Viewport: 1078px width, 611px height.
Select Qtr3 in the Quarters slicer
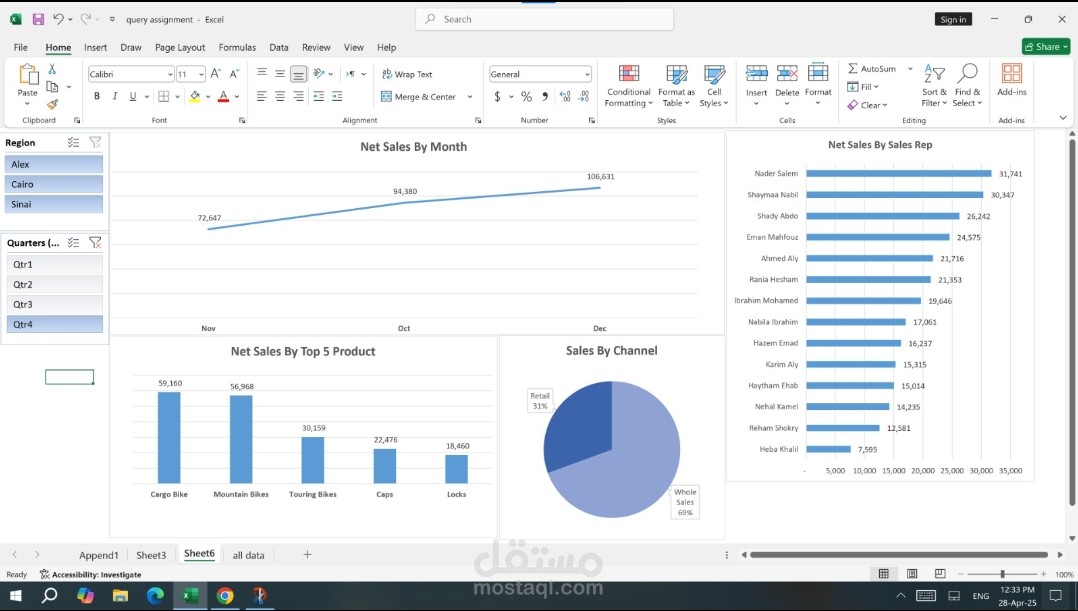(54, 304)
